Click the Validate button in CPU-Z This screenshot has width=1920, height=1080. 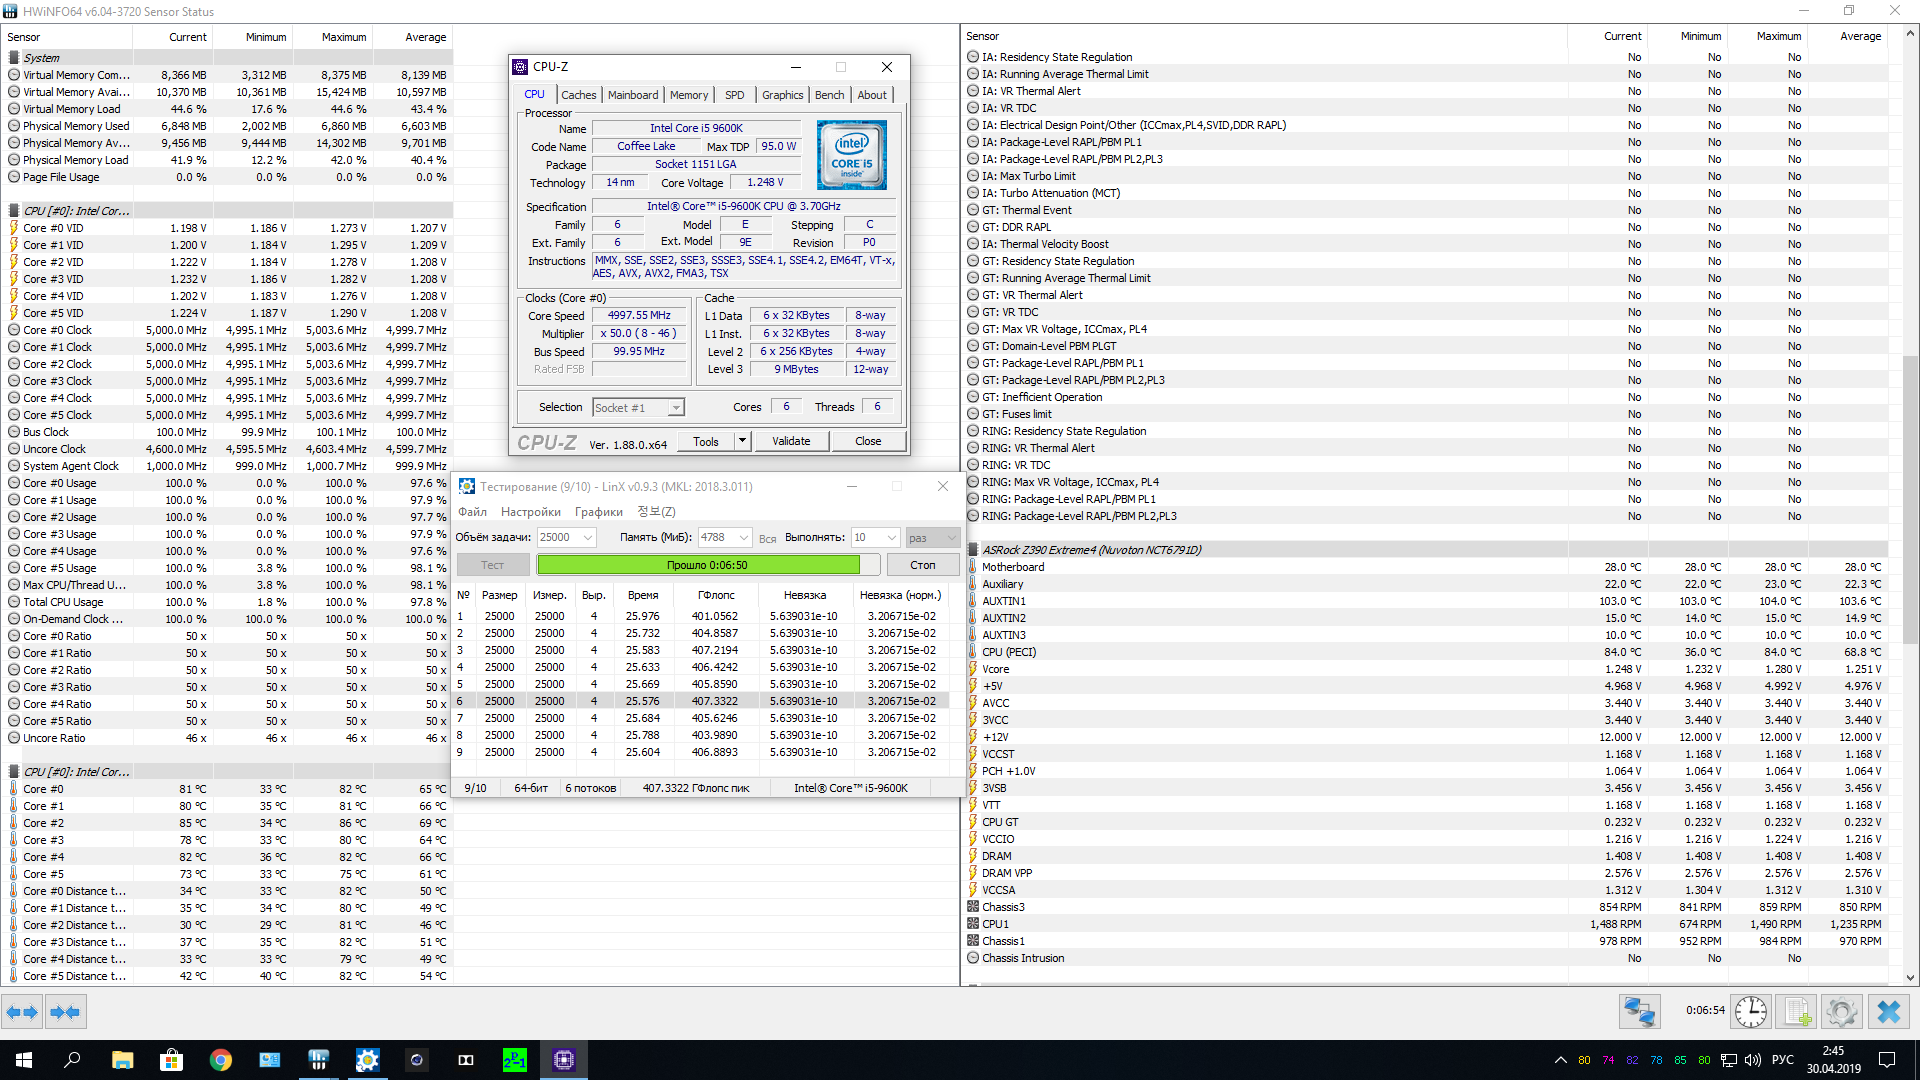point(791,441)
